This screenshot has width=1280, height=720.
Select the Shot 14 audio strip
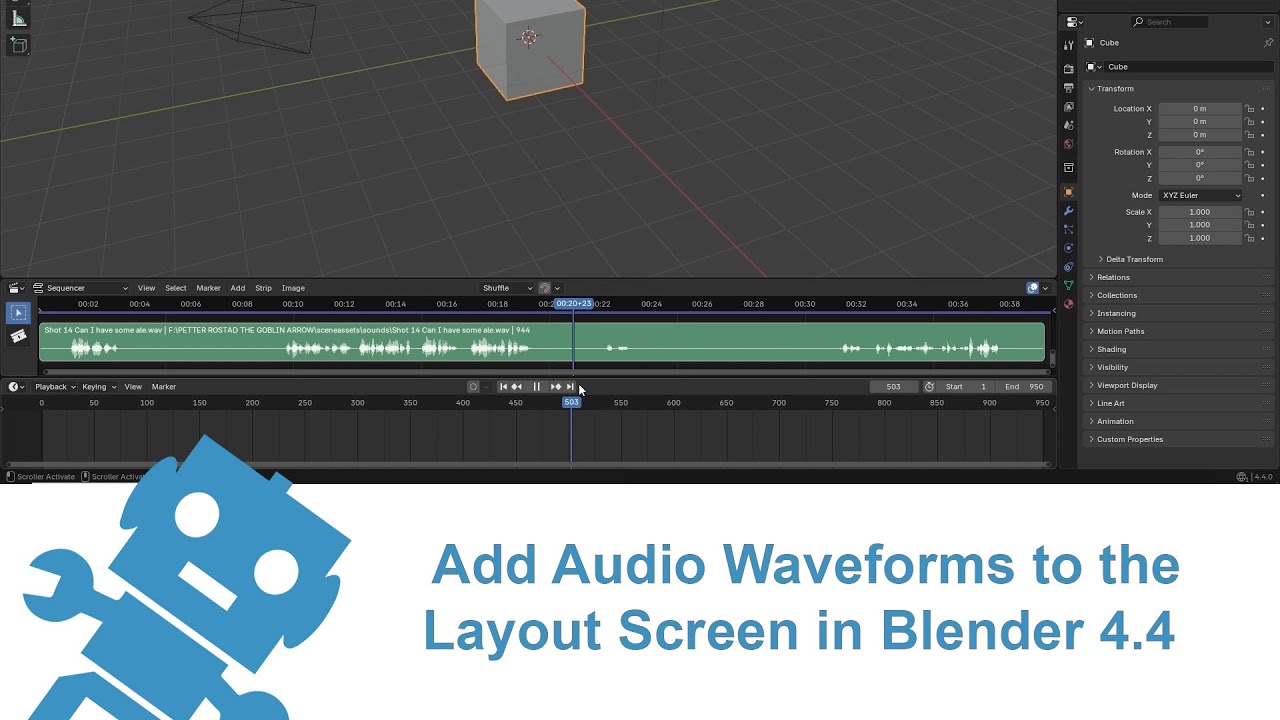(x=541, y=342)
